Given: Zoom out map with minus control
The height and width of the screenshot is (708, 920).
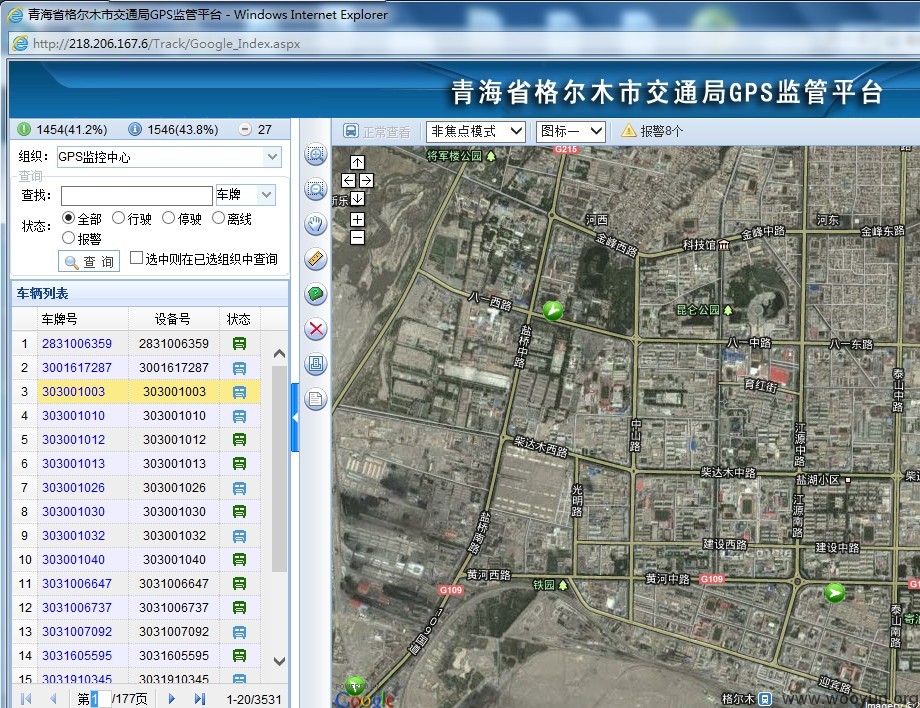Looking at the screenshot, I should (357, 238).
